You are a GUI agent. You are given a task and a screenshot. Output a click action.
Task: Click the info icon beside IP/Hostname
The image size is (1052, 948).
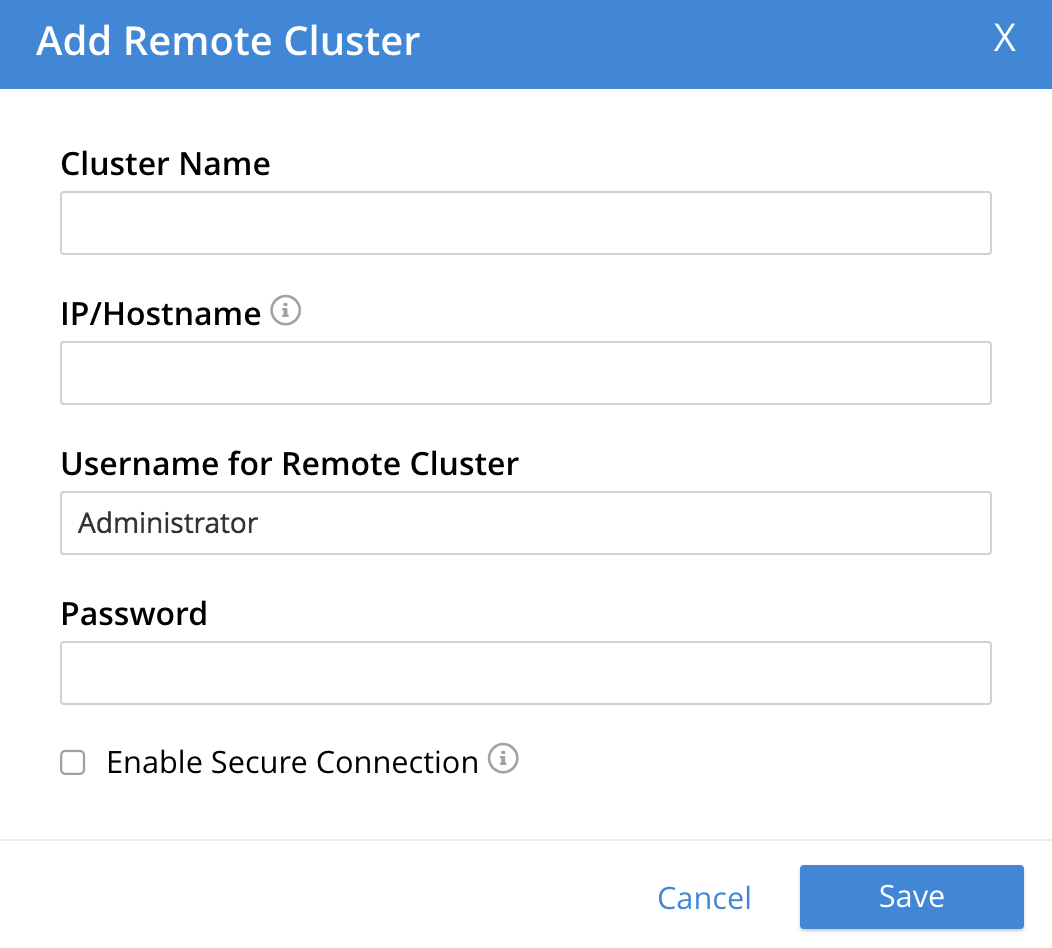click(x=286, y=311)
